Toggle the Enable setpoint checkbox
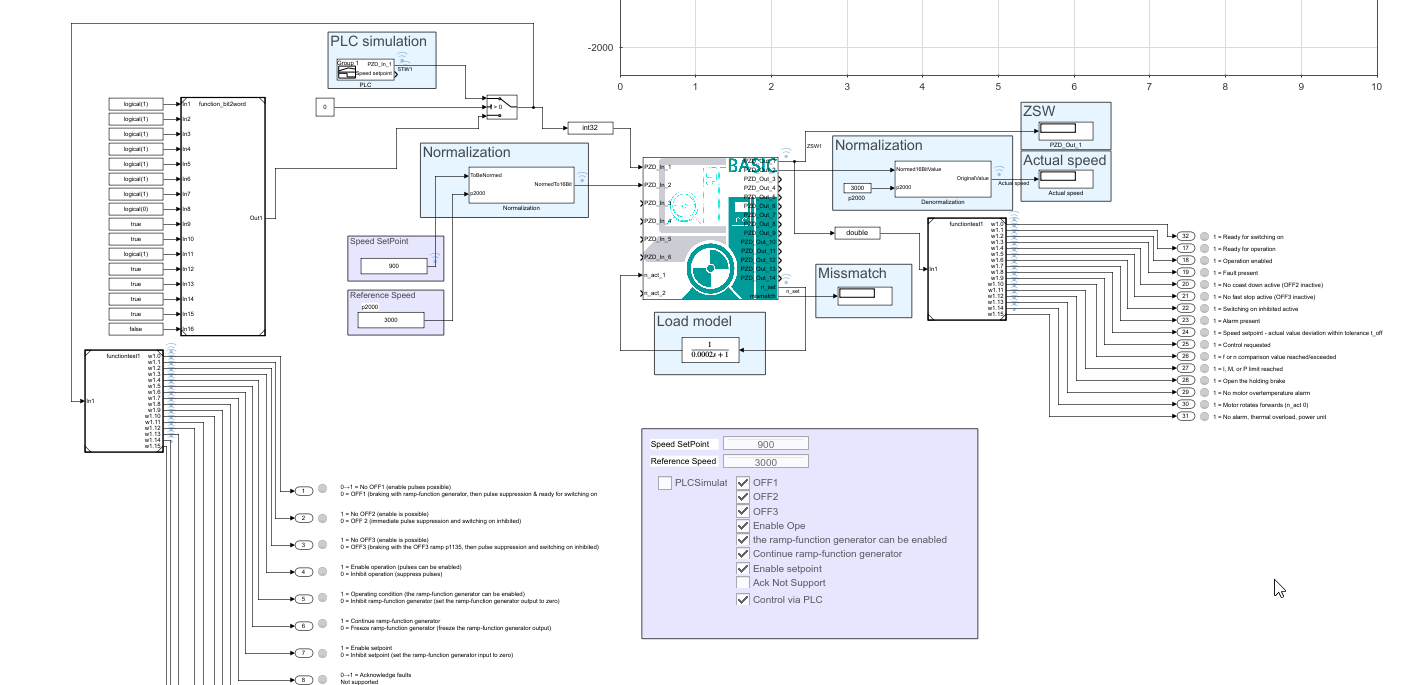 coord(743,568)
